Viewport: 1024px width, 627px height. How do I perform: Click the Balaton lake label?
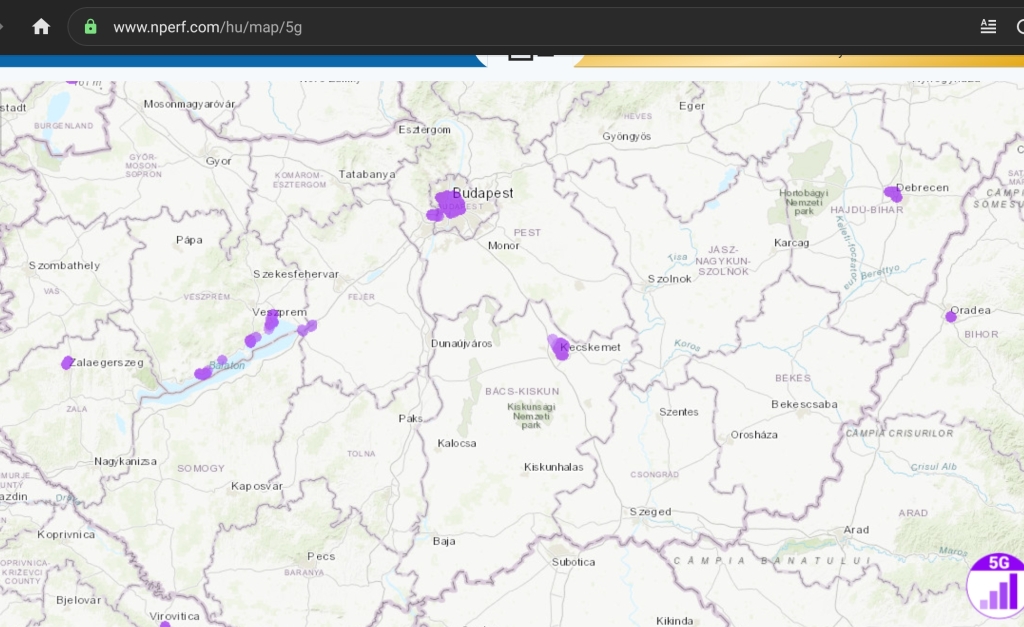(226, 366)
